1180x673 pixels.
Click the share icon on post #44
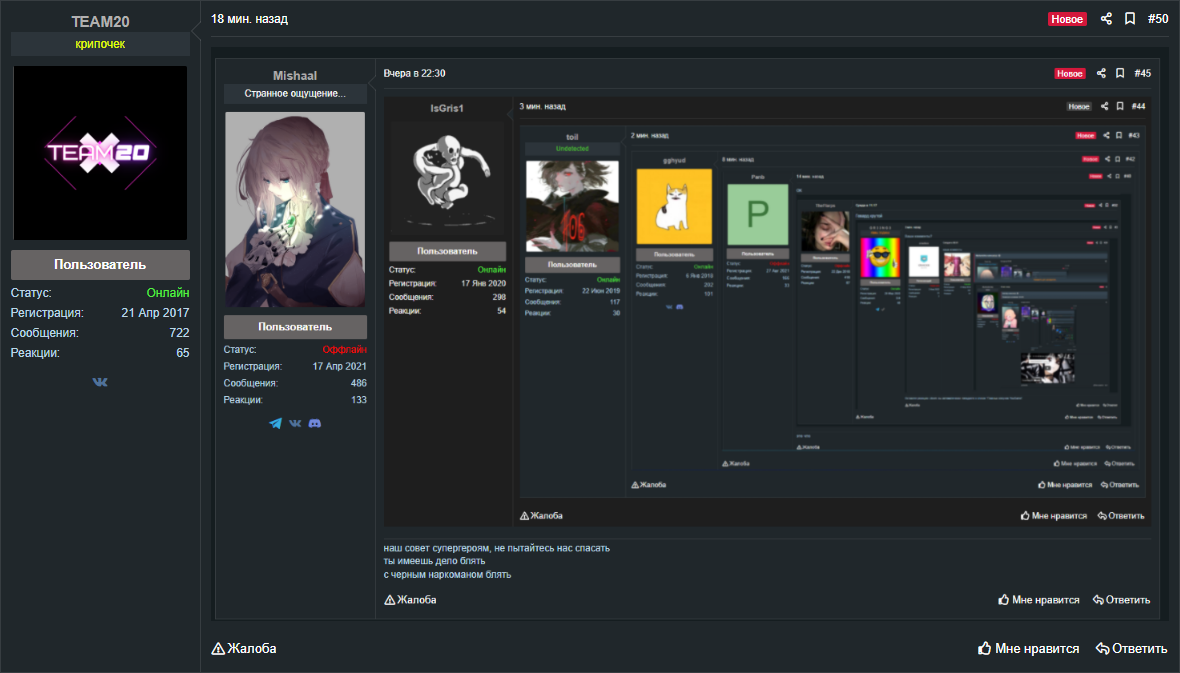pyautogui.click(x=1105, y=107)
